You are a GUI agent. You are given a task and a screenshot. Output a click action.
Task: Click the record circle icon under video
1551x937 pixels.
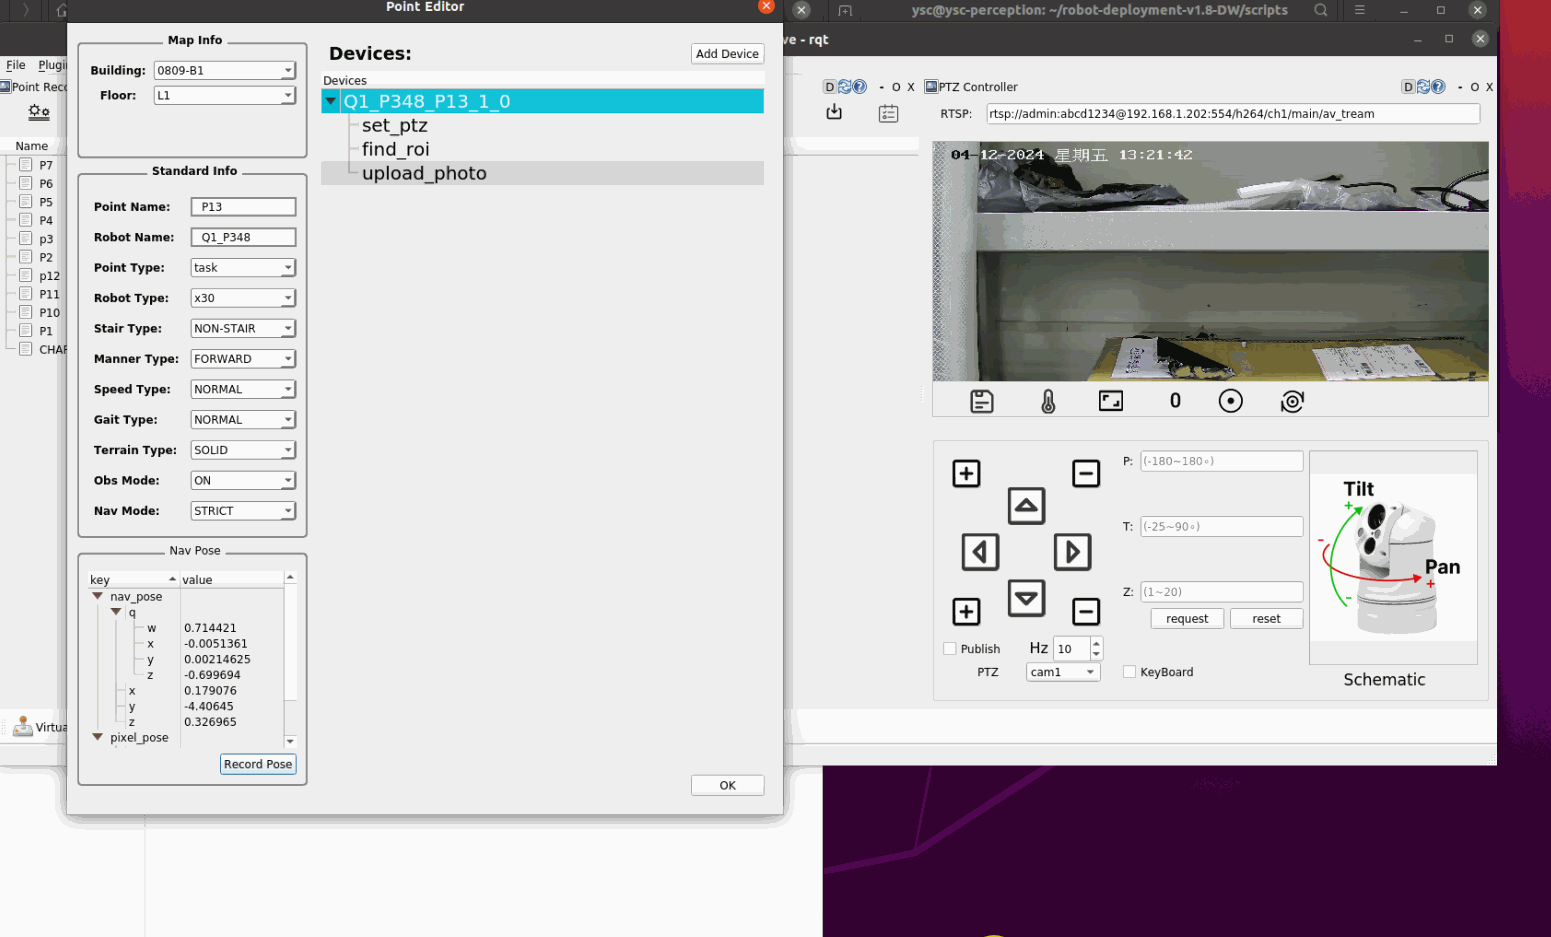pos(1230,401)
